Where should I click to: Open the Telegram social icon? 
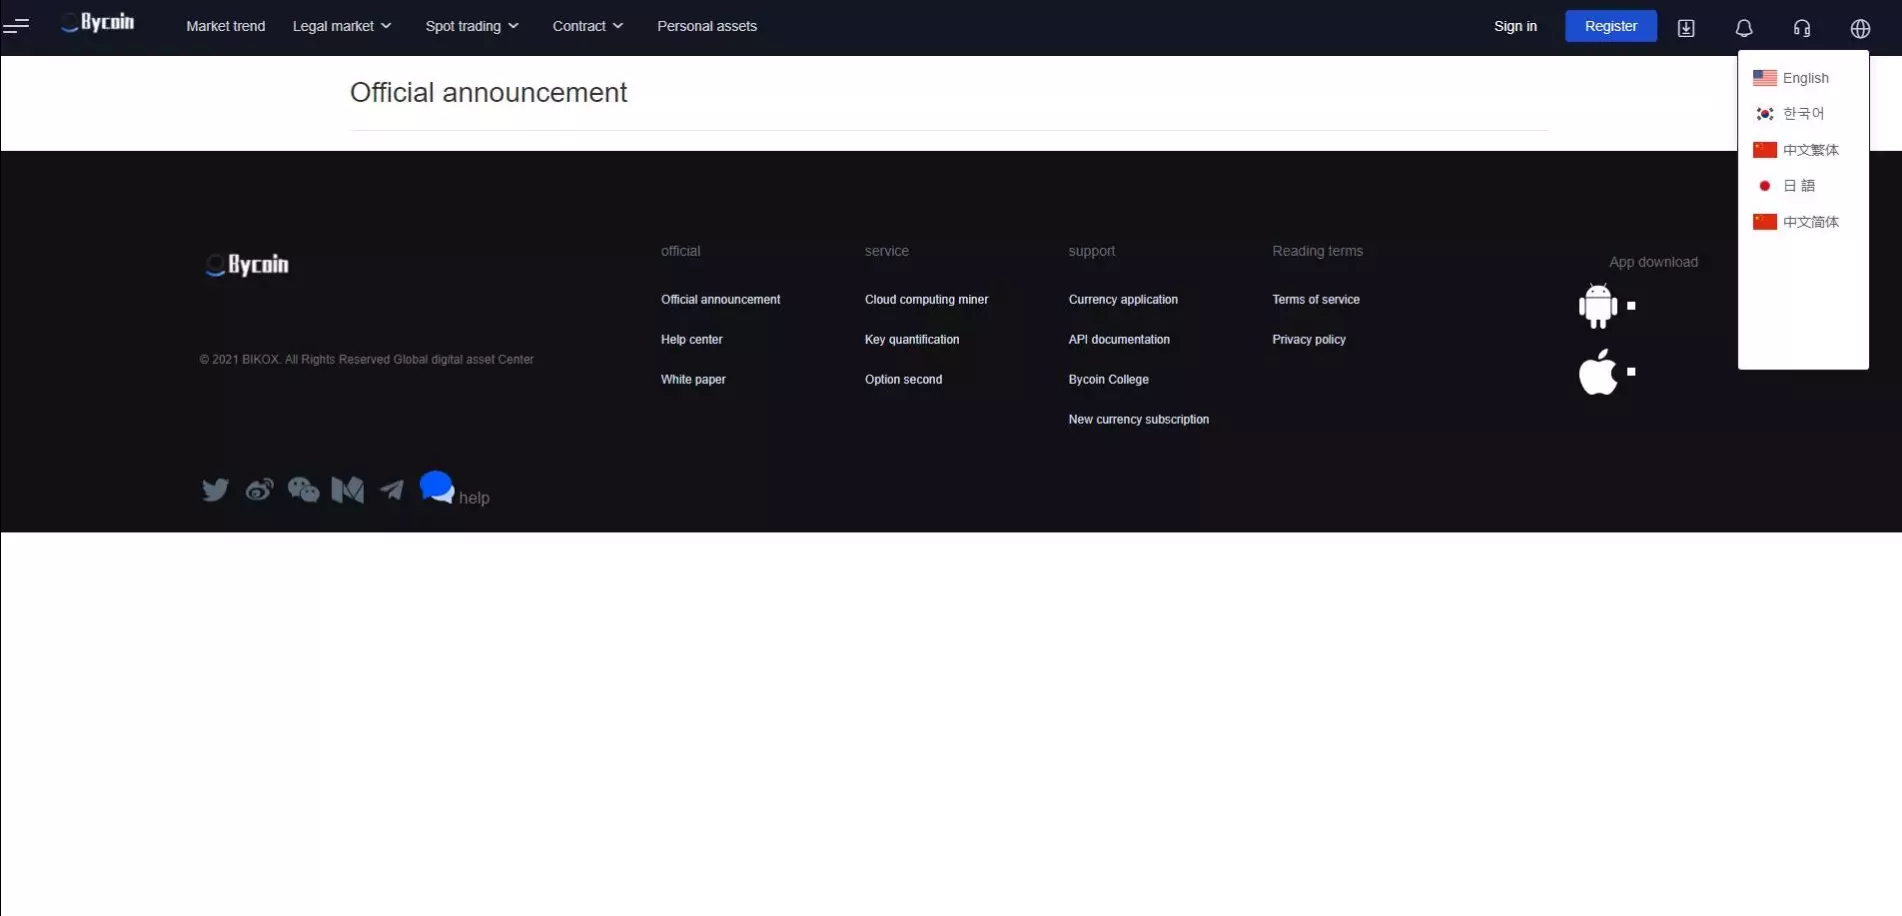392,490
